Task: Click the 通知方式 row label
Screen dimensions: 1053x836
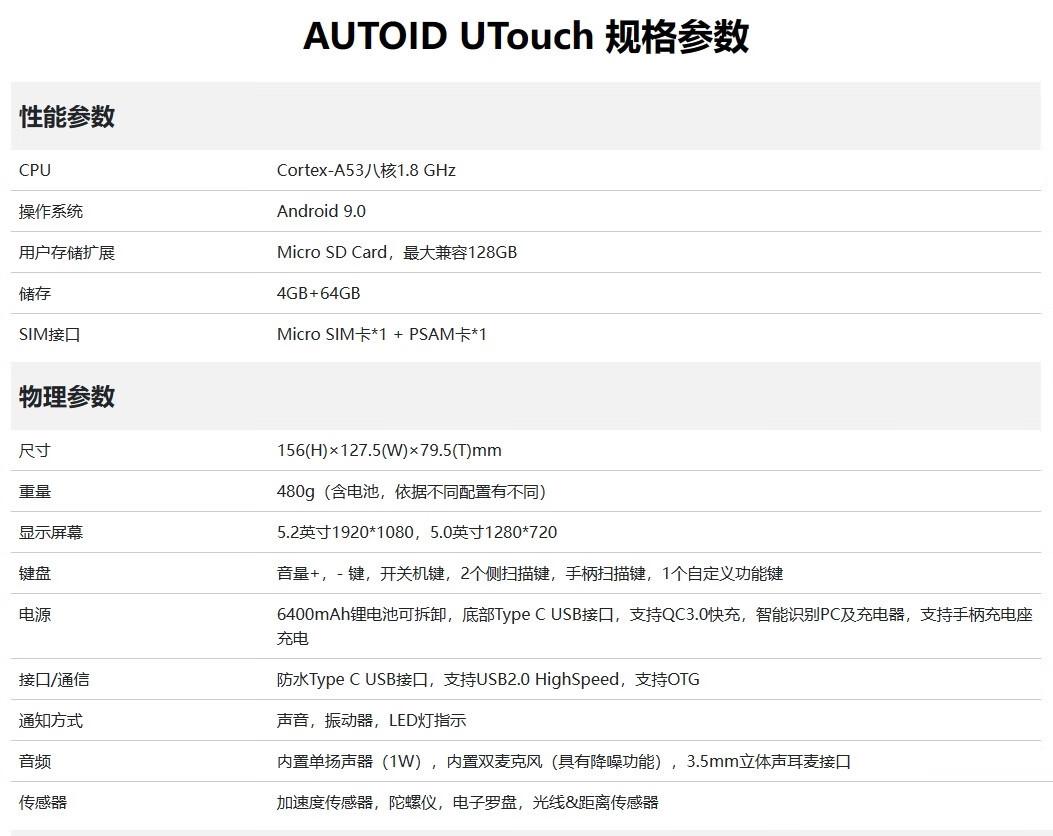Action: (51, 721)
